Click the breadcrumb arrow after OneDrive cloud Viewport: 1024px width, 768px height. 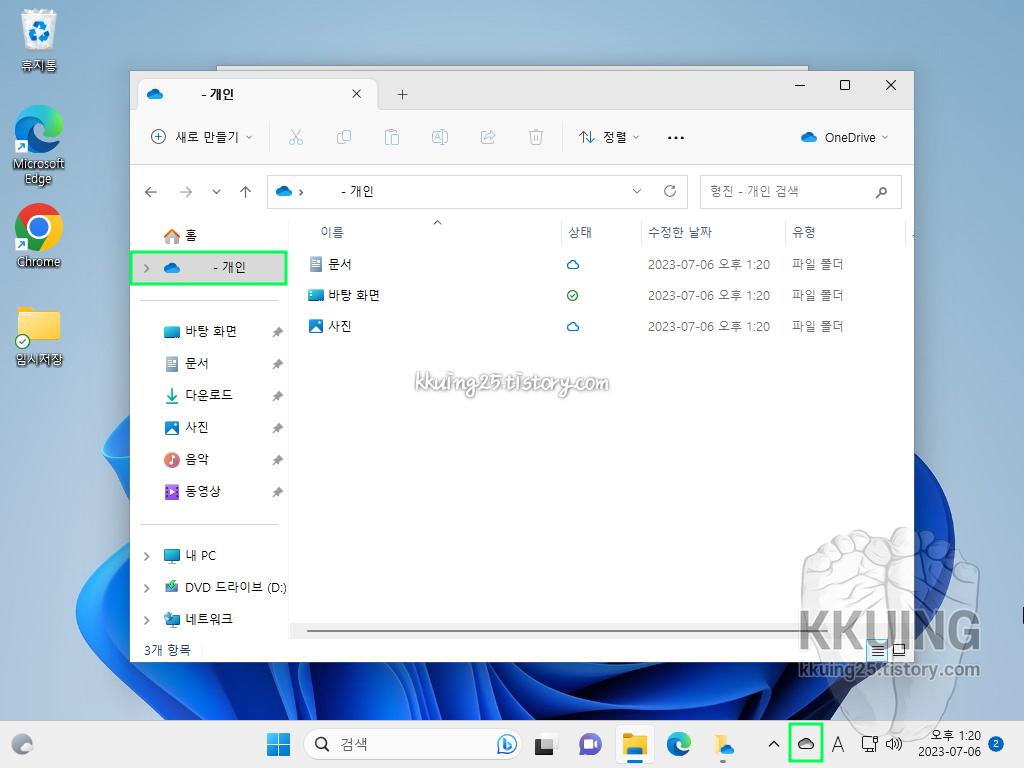tap(301, 192)
